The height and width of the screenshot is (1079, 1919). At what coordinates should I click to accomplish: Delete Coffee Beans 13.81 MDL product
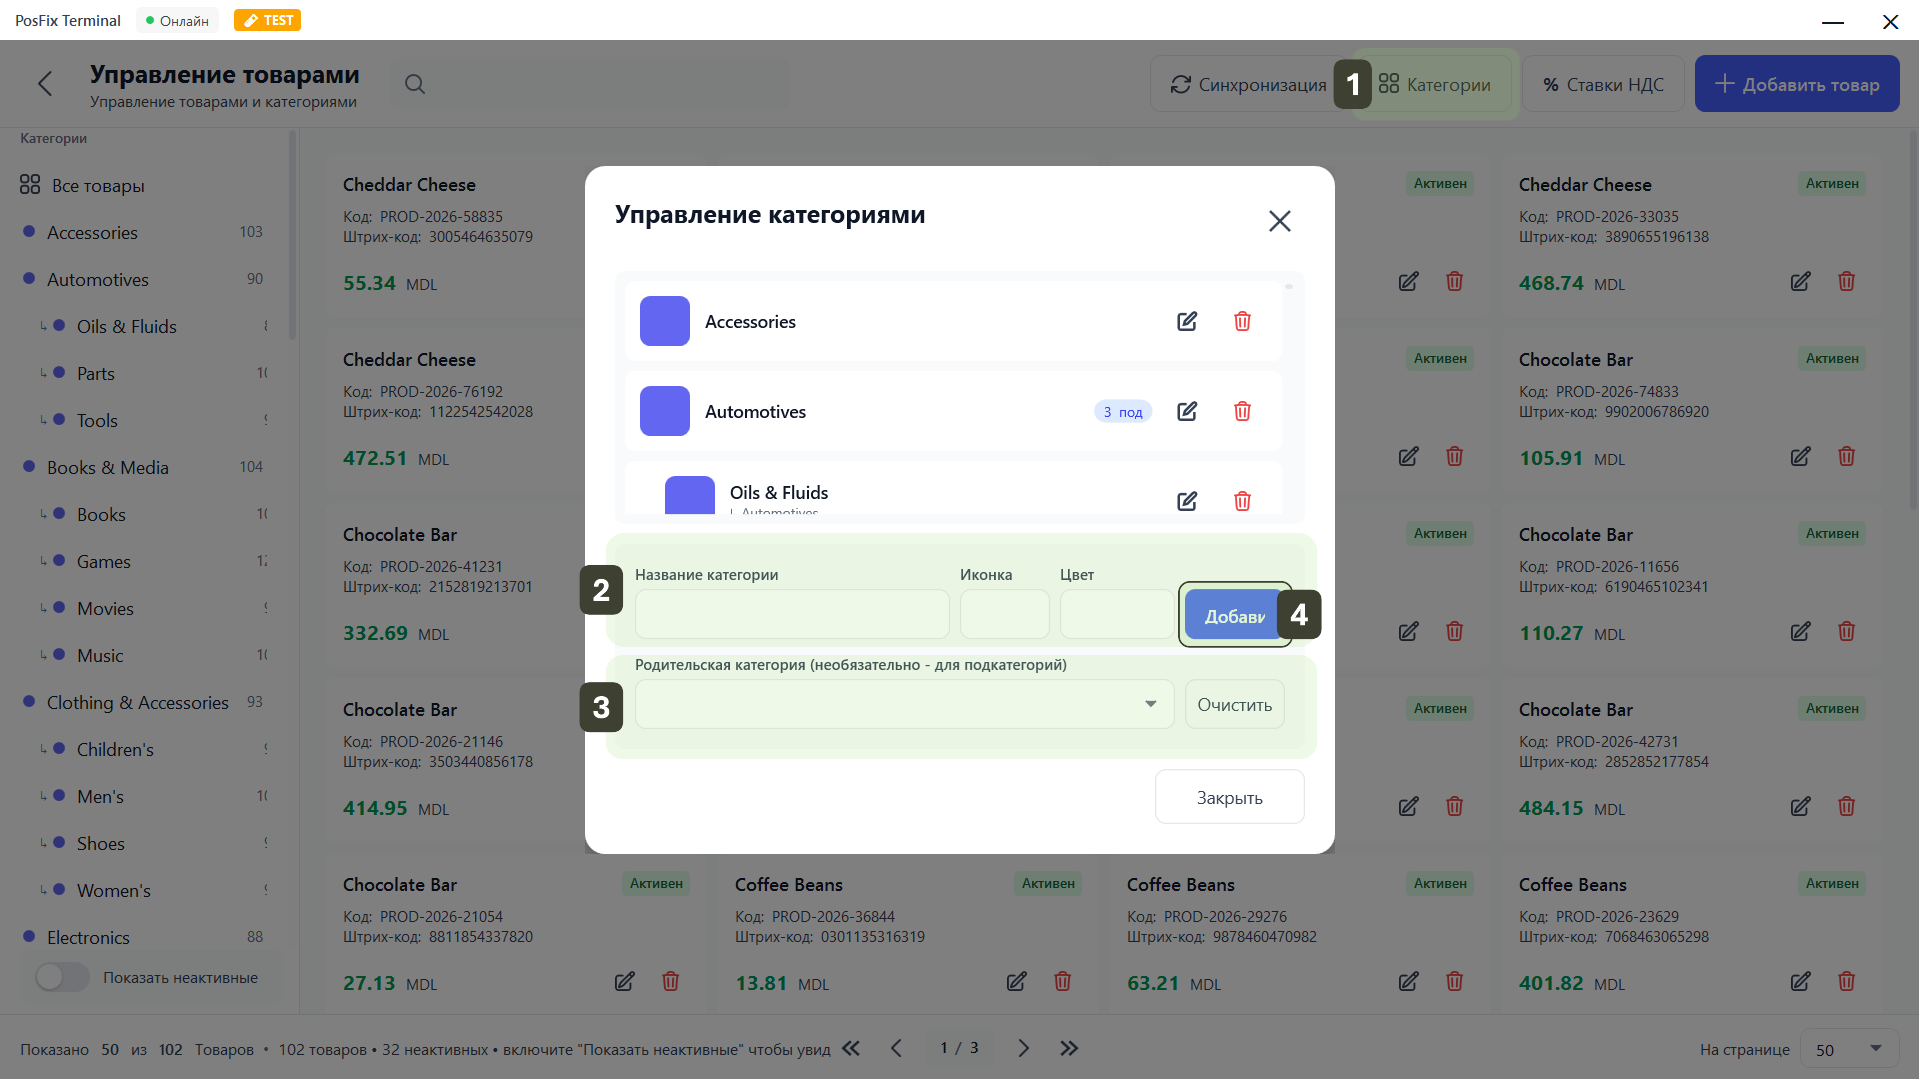click(x=1062, y=982)
